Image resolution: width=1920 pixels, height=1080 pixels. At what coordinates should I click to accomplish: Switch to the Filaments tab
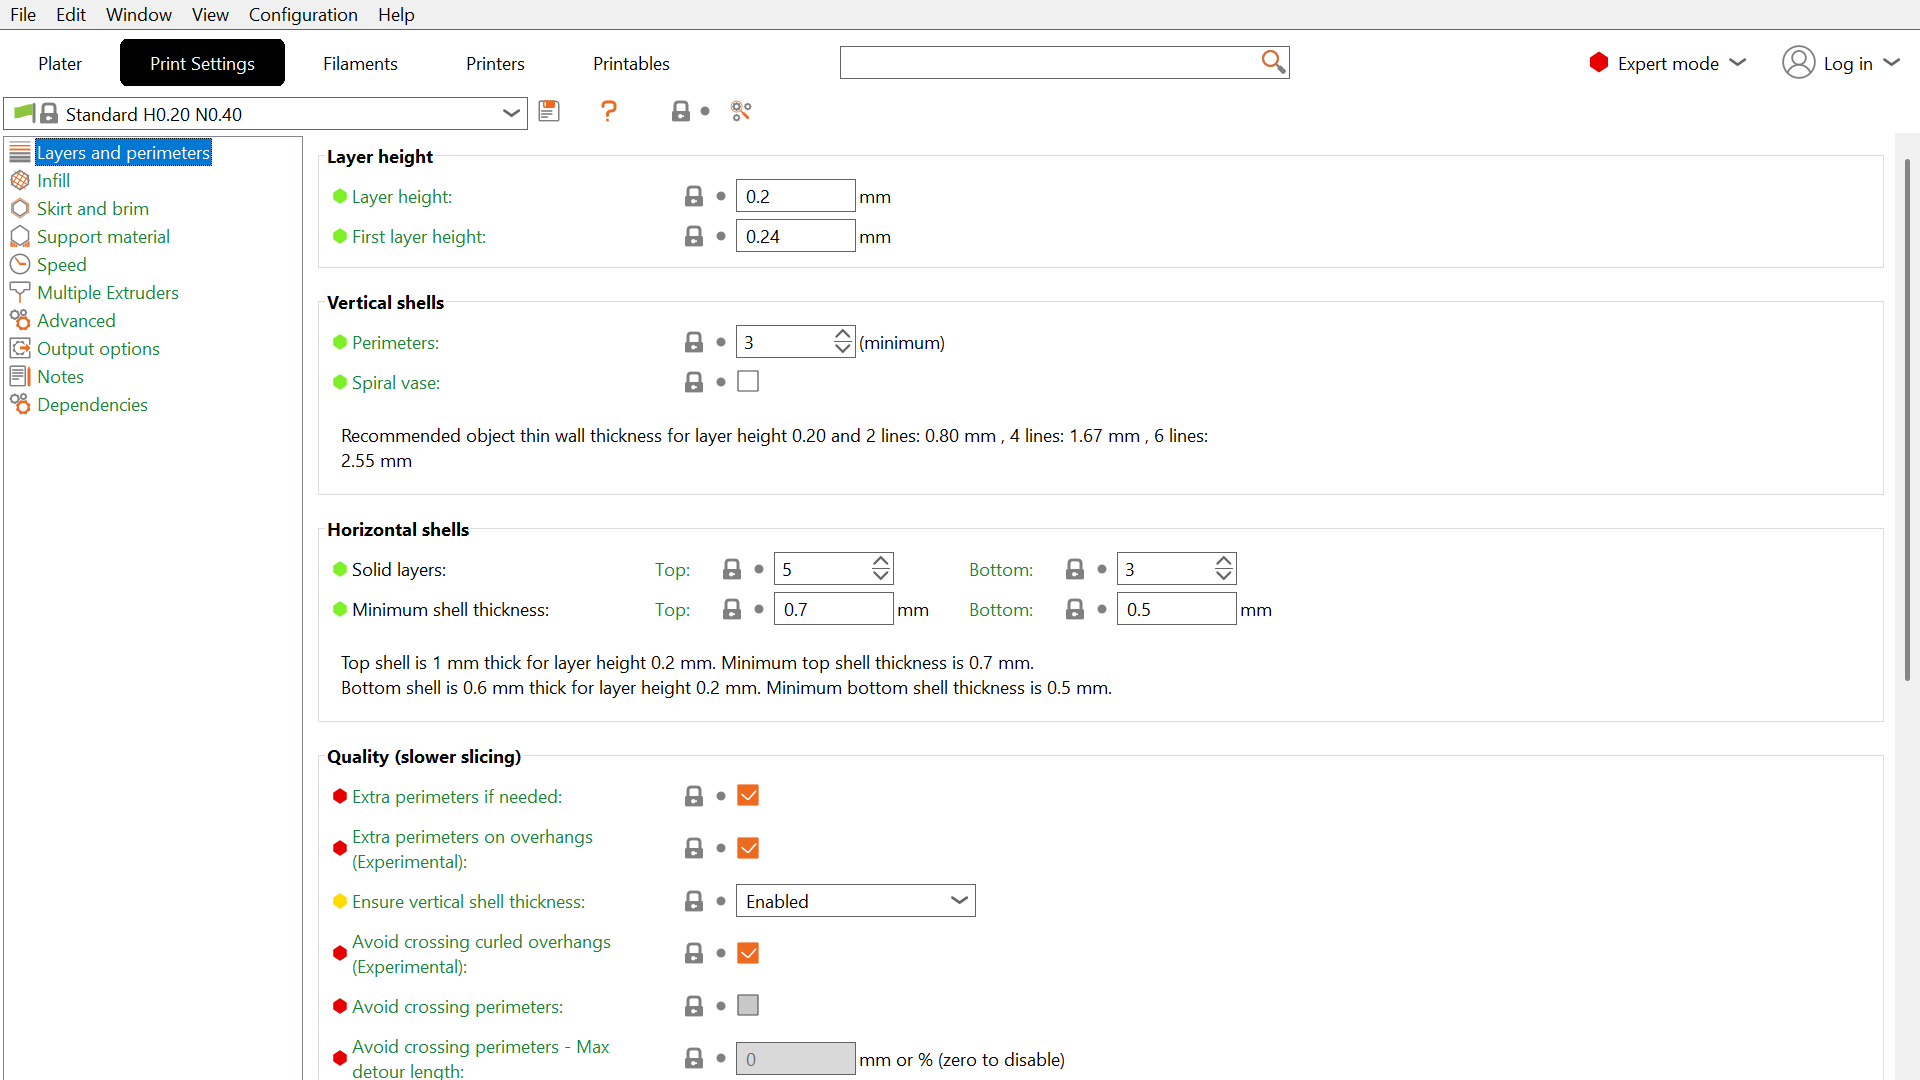point(360,63)
